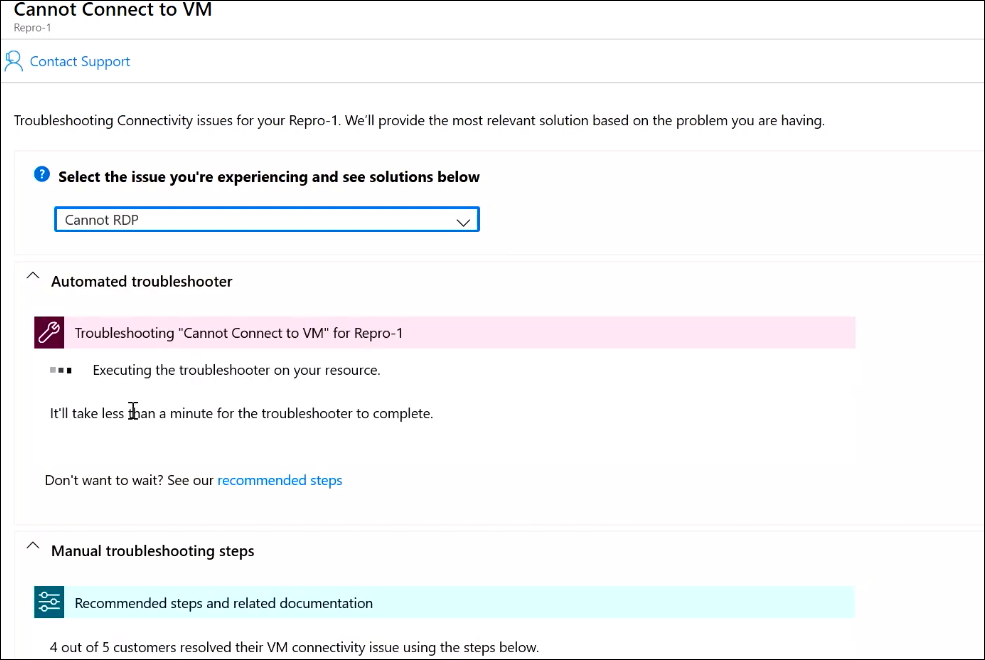Click the loading dots progress indicator

pos(61,370)
